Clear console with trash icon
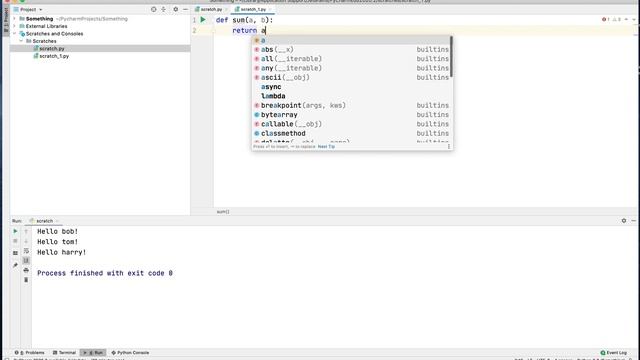This screenshot has height=360, width=640. pos(26,280)
